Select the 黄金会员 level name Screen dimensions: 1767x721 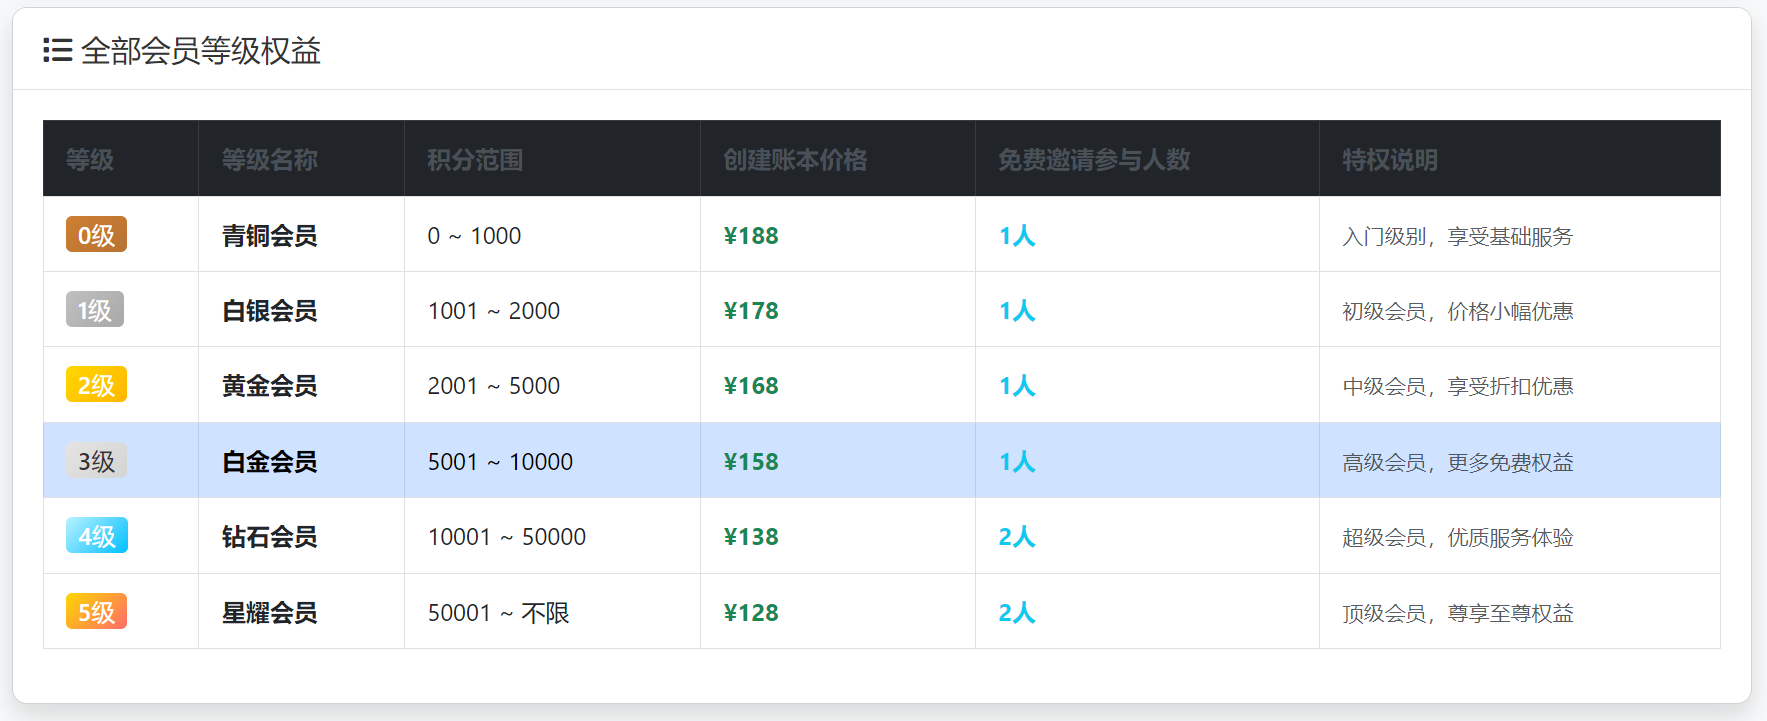(269, 386)
